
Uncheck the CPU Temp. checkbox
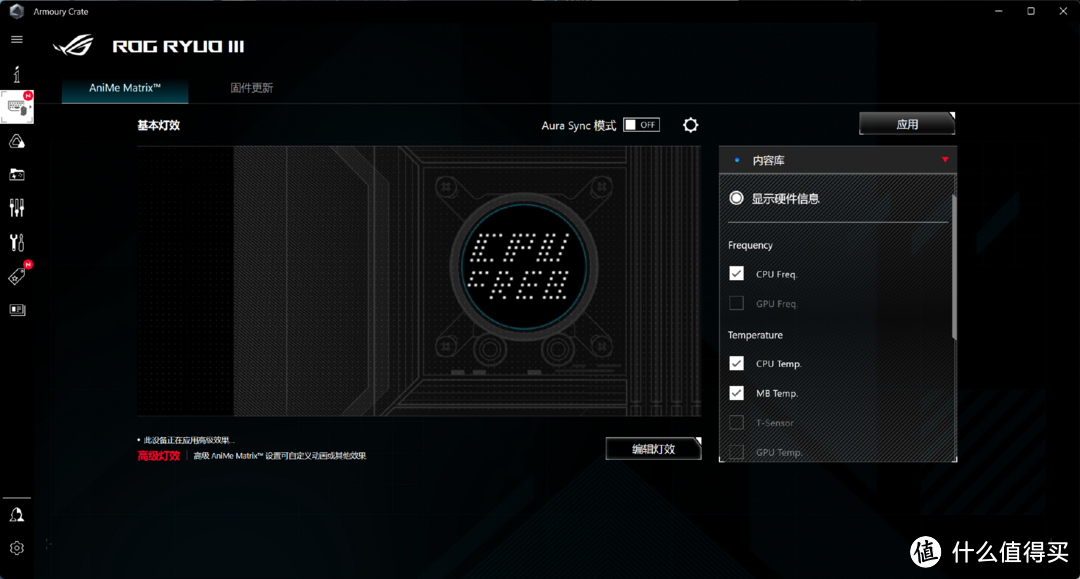[x=736, y=363]
